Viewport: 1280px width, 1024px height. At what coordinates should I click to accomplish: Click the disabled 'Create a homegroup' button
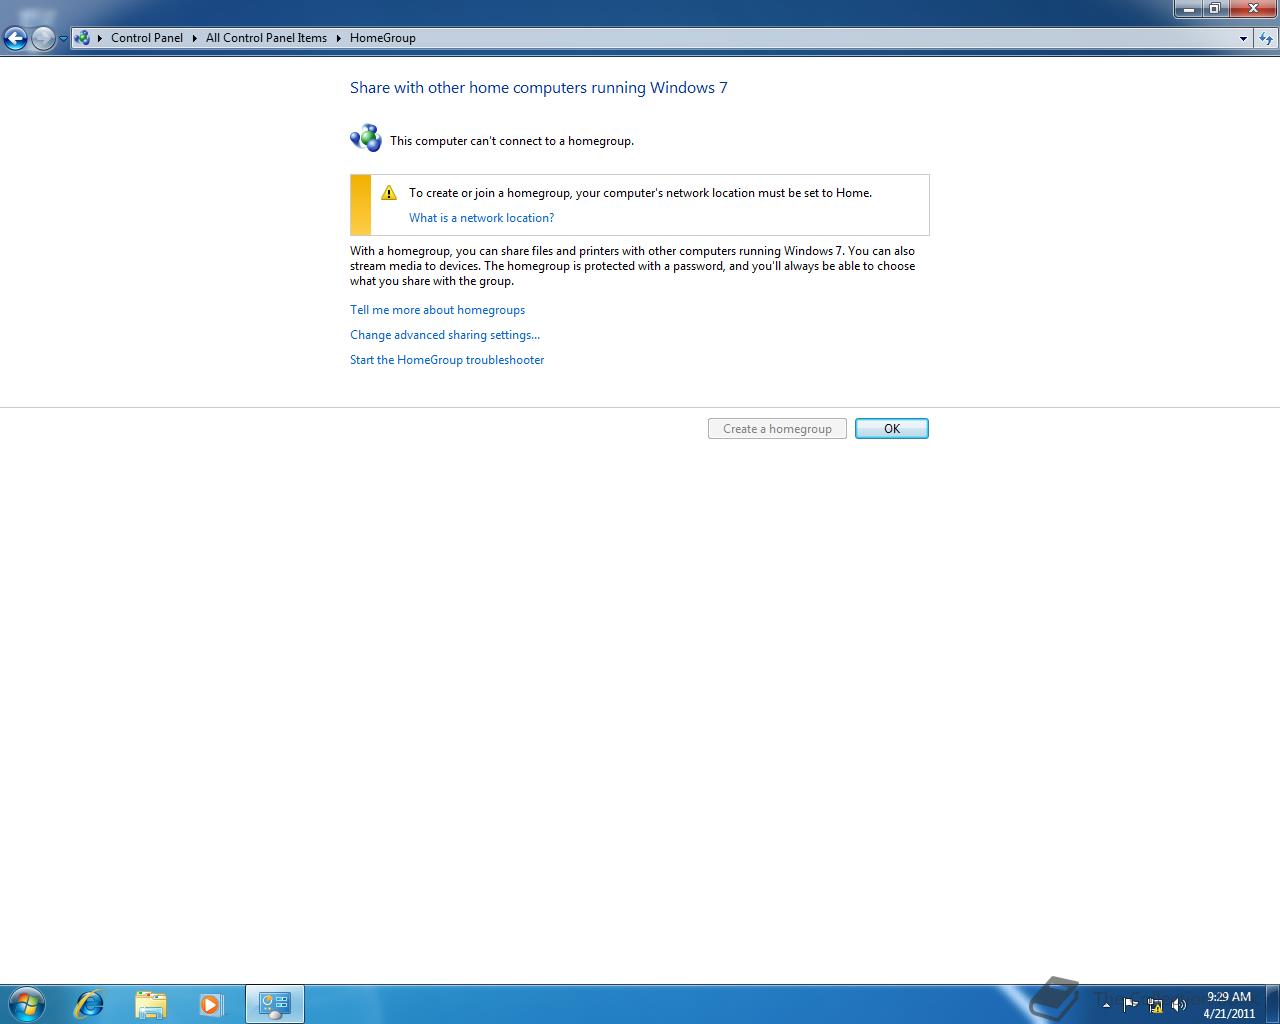[777, 429]
